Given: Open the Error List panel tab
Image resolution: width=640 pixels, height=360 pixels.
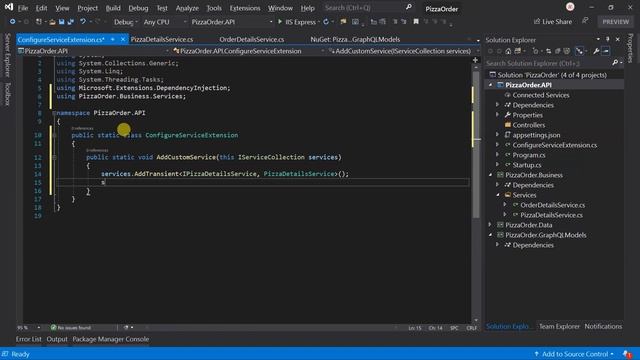Looking at the screenshot, I should click(29, 339).
